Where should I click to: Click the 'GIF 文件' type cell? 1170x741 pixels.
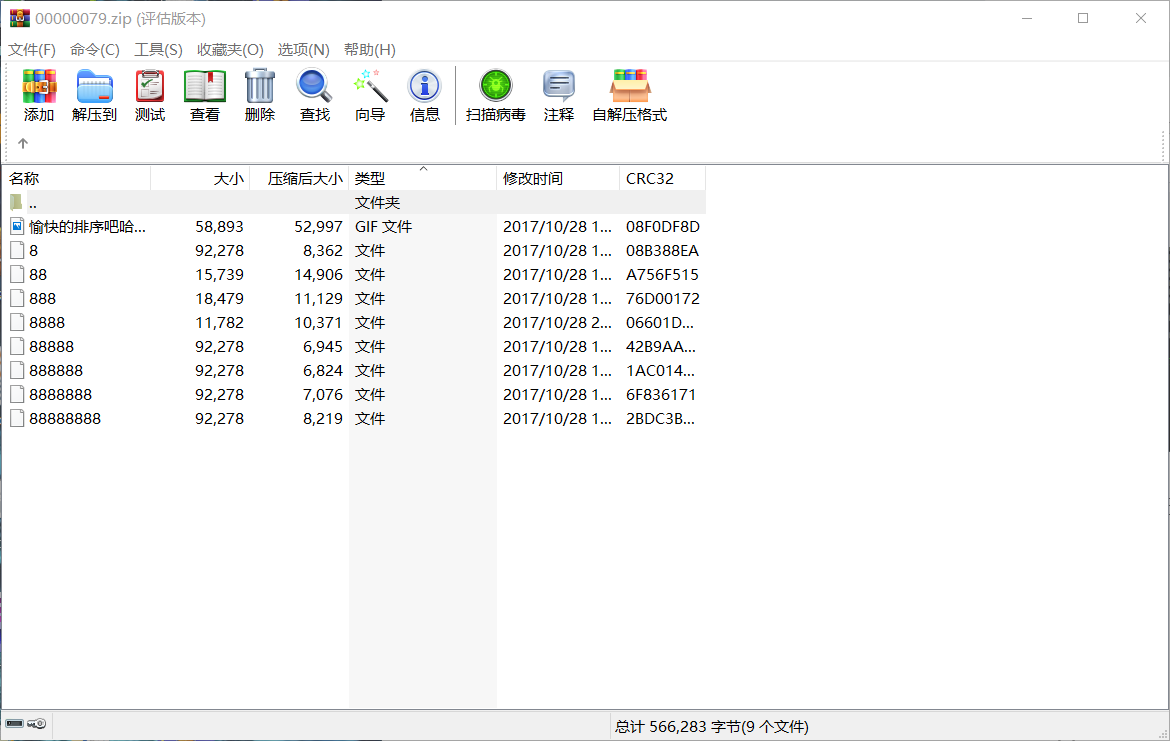click(383, 226)
